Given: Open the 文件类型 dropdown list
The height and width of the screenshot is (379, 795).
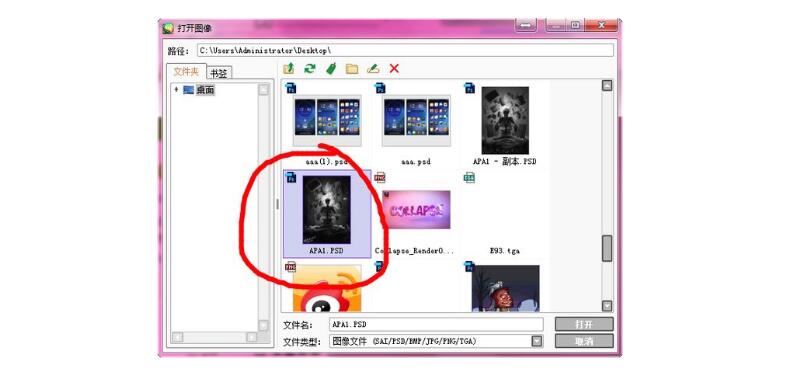Looking at the screenshot, I should click(x=537, y=342).
